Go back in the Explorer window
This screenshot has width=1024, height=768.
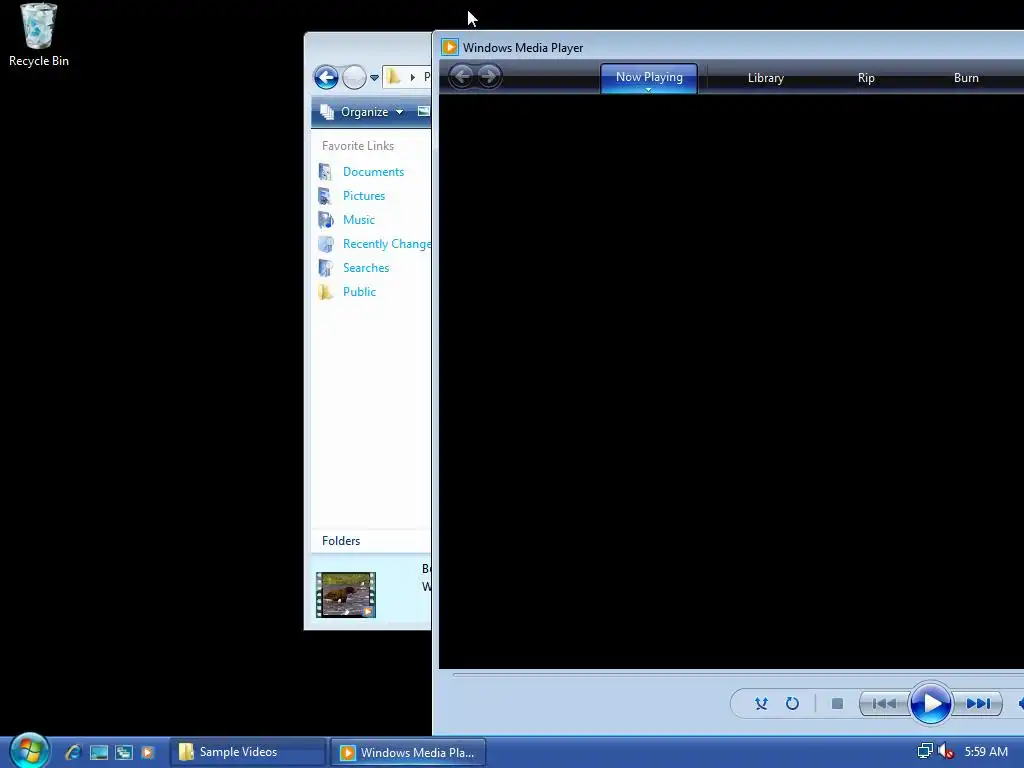point(326,78)
